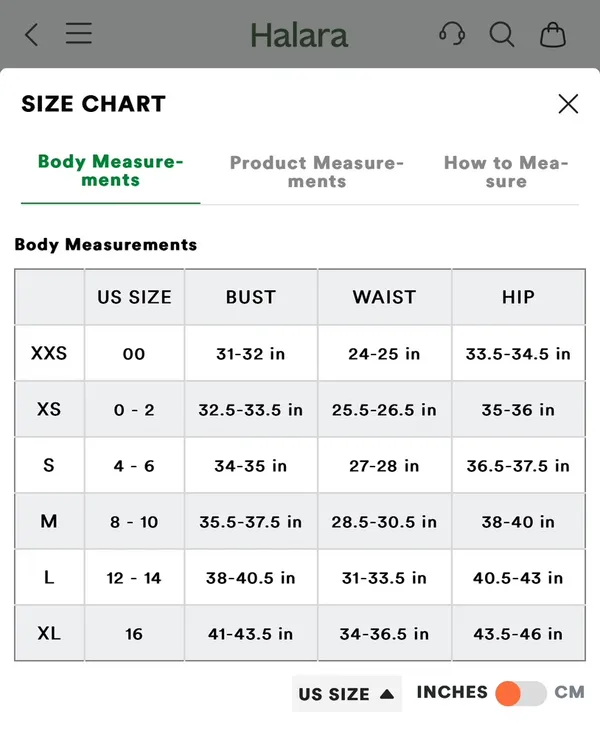Tap the WAIST column header
The width and height of the screenshot is (600, 737).
click(x=384, y=297)
